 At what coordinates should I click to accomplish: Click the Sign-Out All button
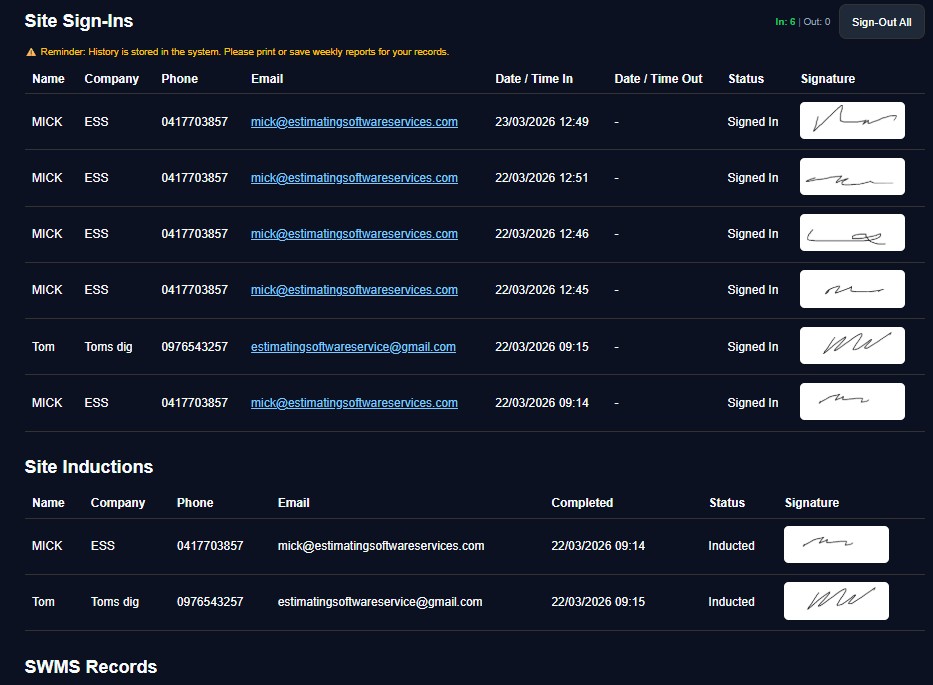(881, 22)
